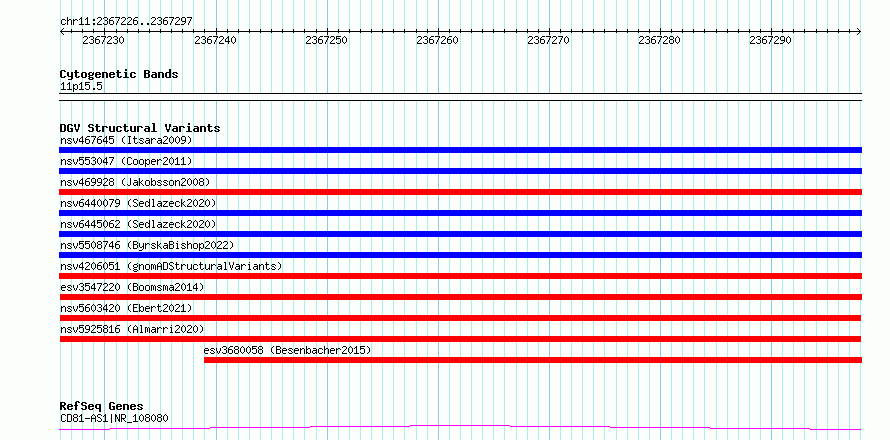Click the DGV Structural Variants track title

pos(140,128)
